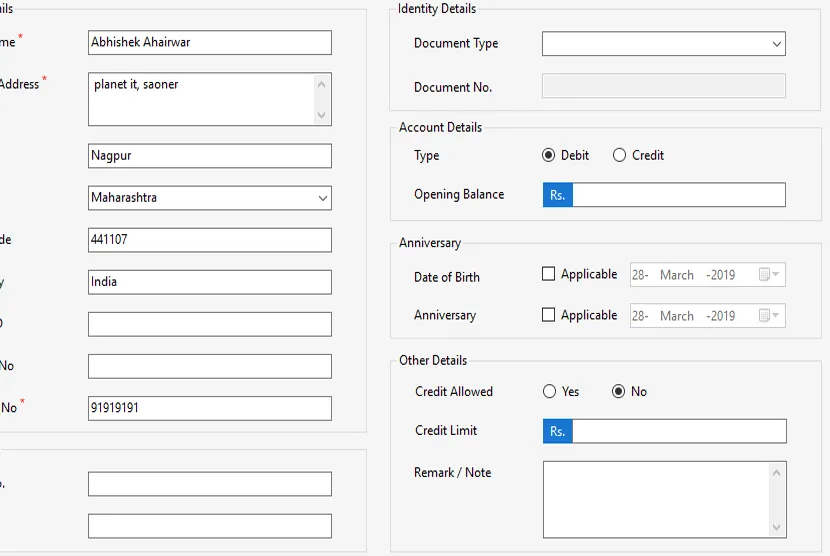This screenshot has height=556, width=830.
Task: Enable Date of Birth Applicable checkbox
Action: (548, 274)
